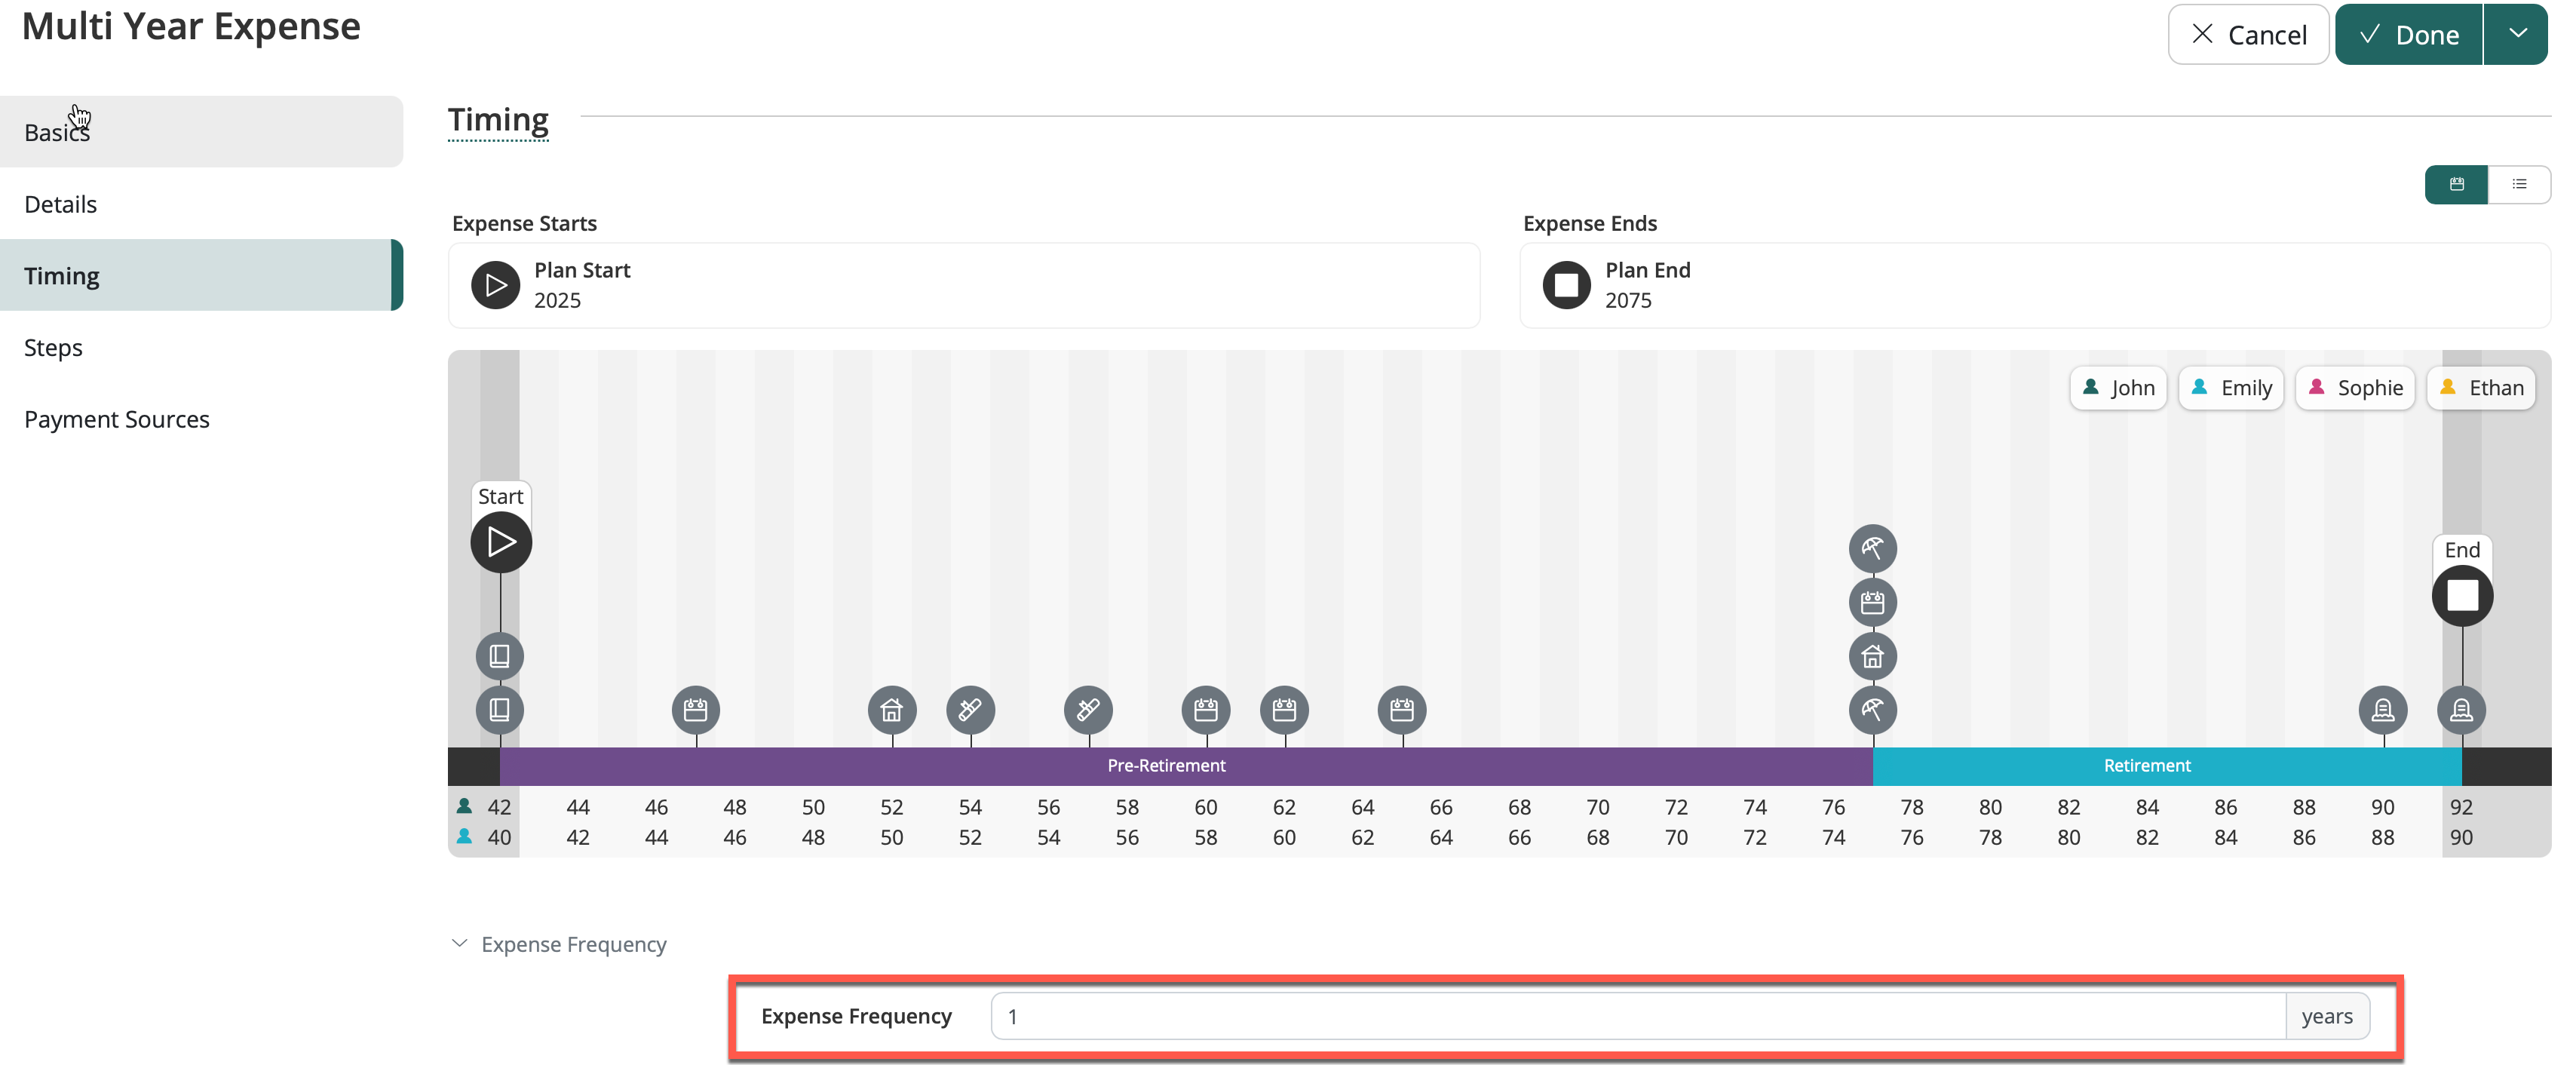Switch to the timeline calendar view toggle
The image size is (2576, 1065).
click(2456, 184)
